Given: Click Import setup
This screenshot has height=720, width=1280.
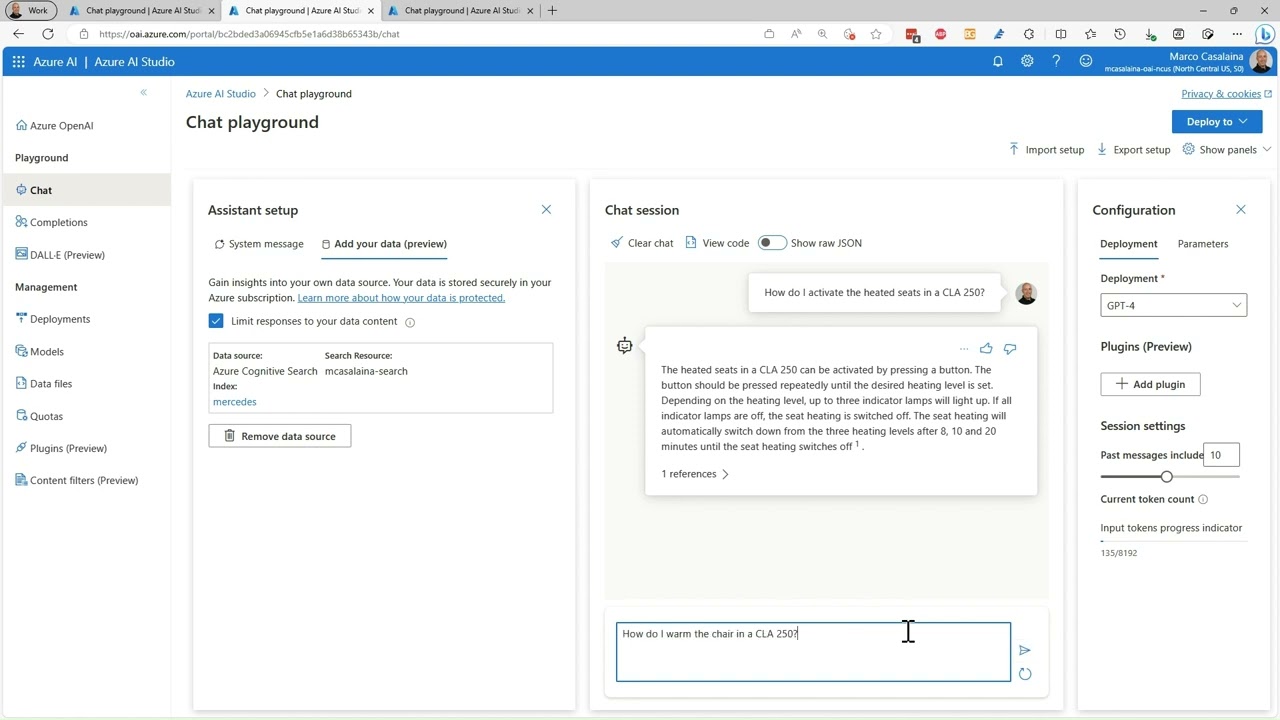Looking at the screenshot, I should [x=1046, y=150].
